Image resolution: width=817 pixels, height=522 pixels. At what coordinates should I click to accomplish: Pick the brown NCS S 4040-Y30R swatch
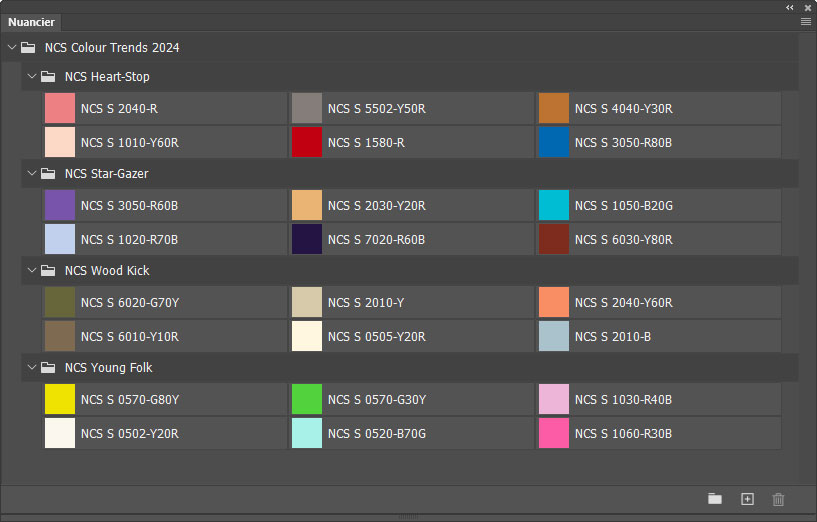pyautogui.click(x=554, y=108)
